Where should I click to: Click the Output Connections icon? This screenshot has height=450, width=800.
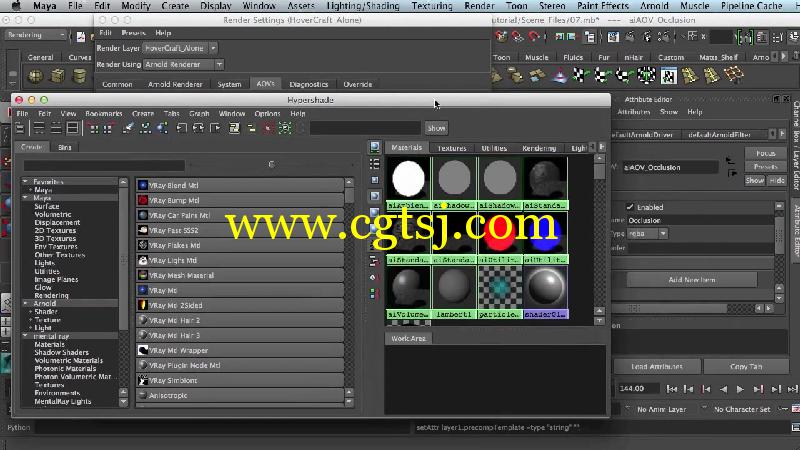pyautogui.click(x=215, y=128)
